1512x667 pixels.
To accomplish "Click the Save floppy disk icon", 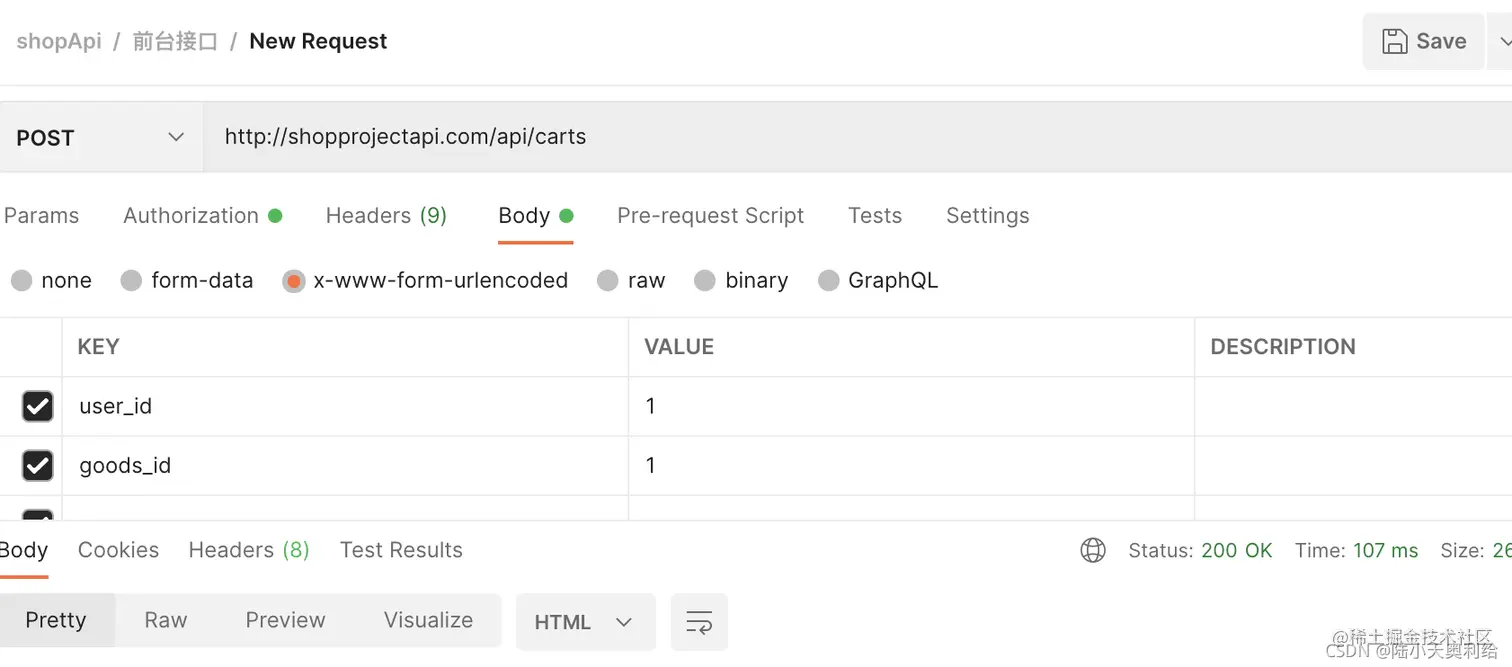I will [1394, 41].
